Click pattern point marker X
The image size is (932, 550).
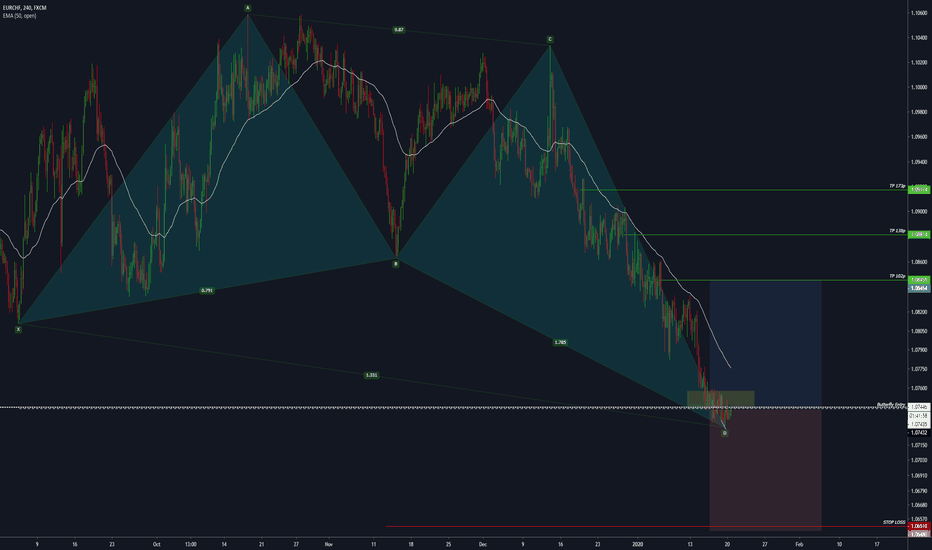(x=18, y=328)
